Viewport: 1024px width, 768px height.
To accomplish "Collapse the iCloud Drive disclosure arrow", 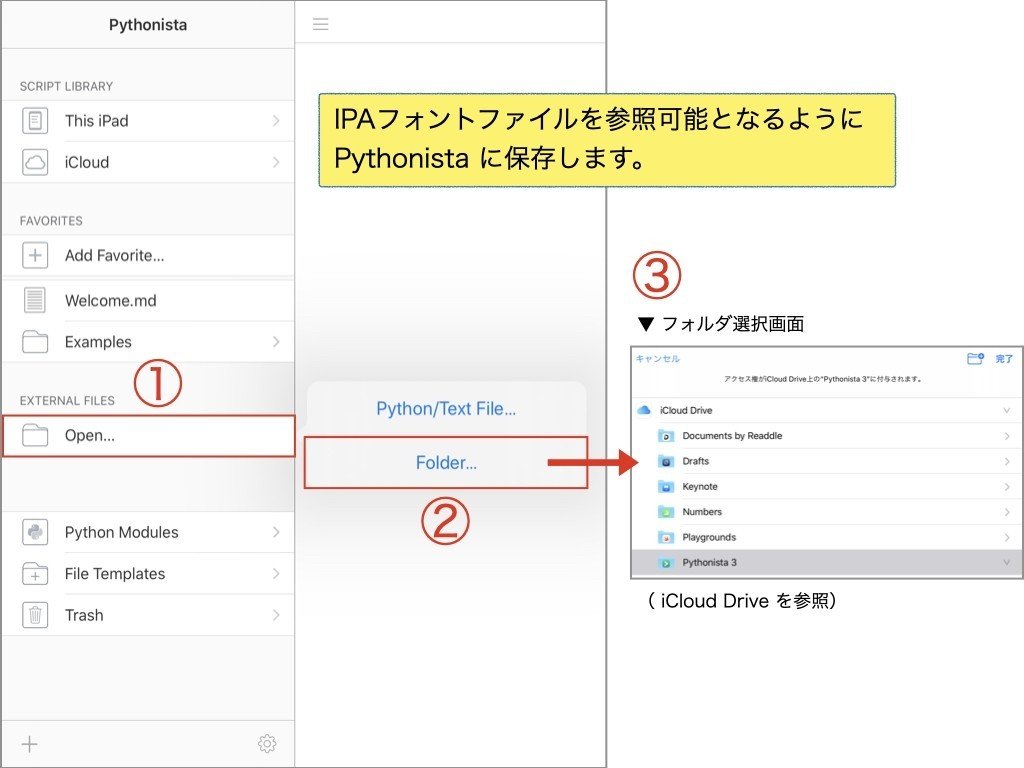I will tap(1006, 410).
